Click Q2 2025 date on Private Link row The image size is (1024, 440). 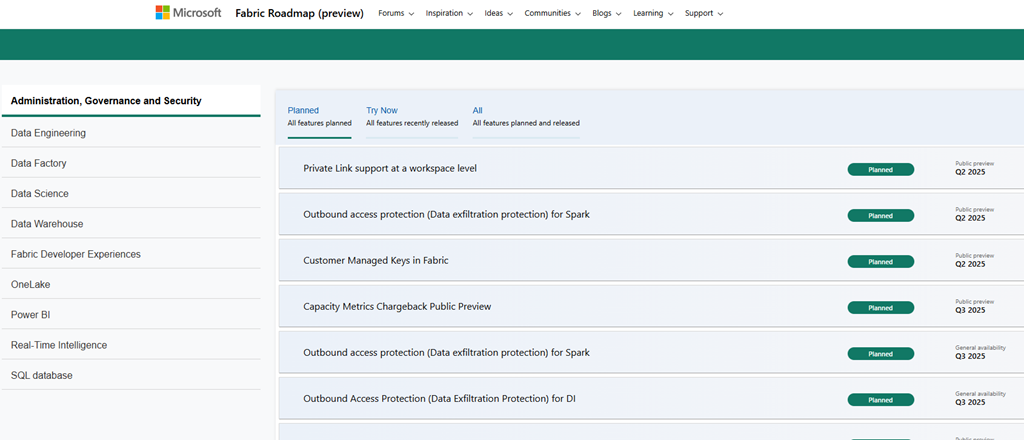[970, 172]
